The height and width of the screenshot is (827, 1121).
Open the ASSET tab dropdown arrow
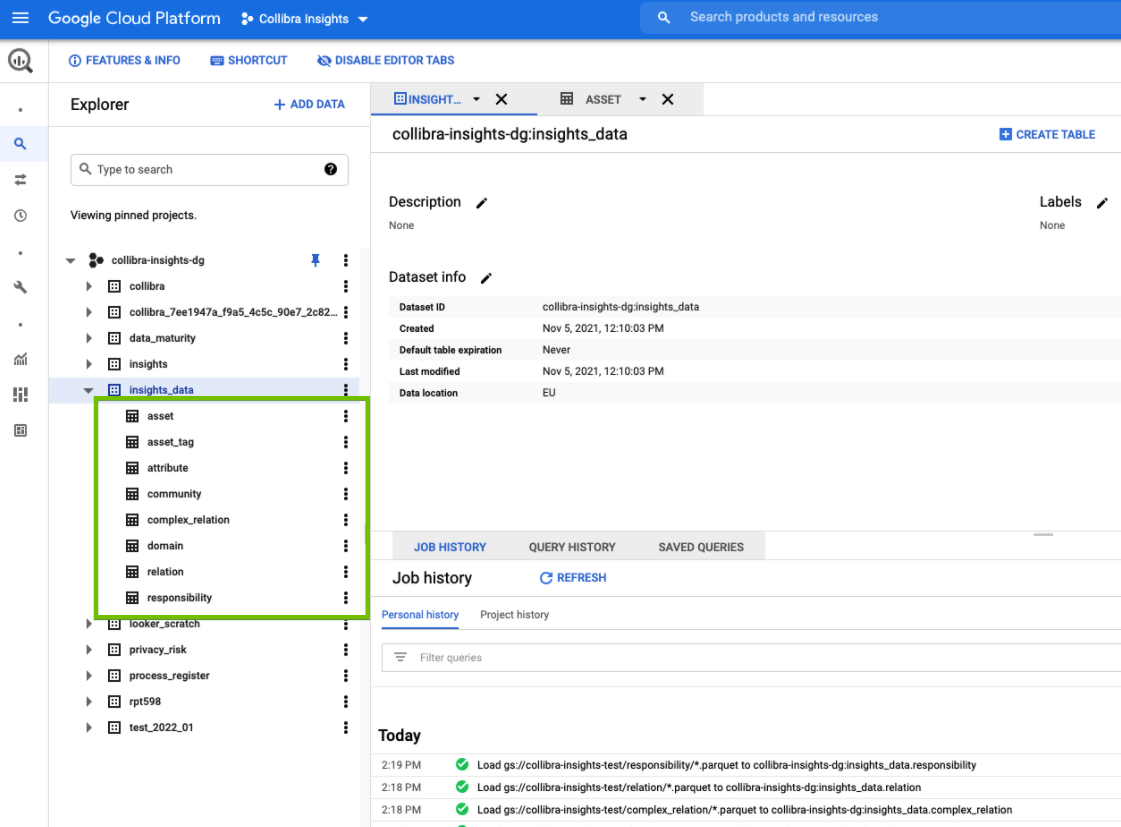(x=642, y=99)
